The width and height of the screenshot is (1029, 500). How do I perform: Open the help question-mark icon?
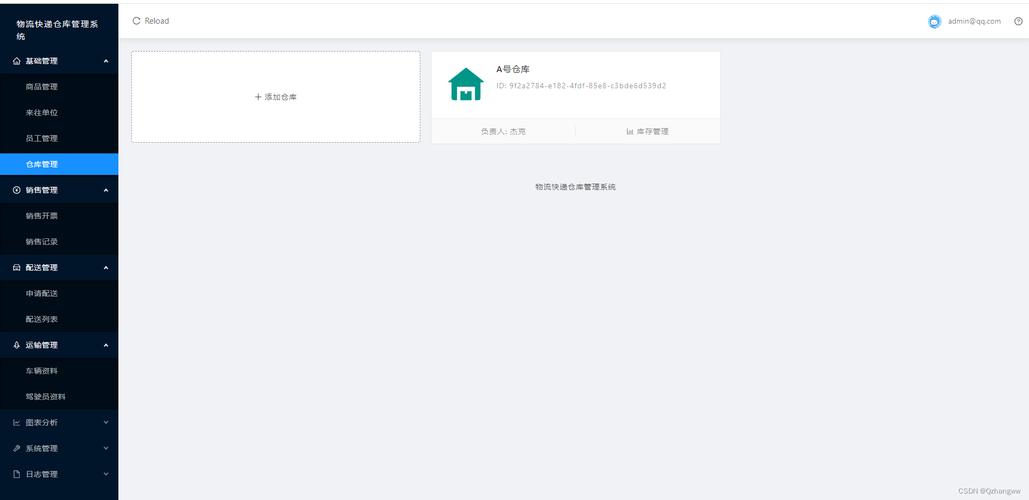(1018, 21)
